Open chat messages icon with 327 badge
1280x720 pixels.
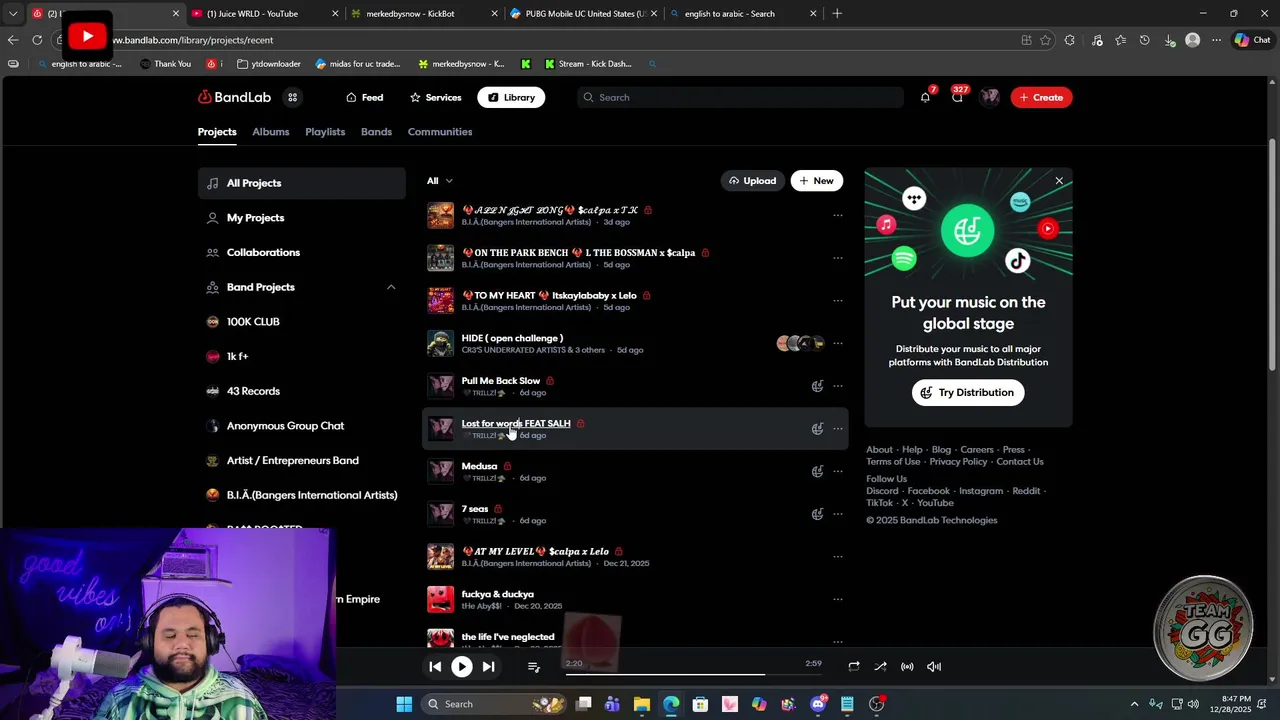point(957,97)
